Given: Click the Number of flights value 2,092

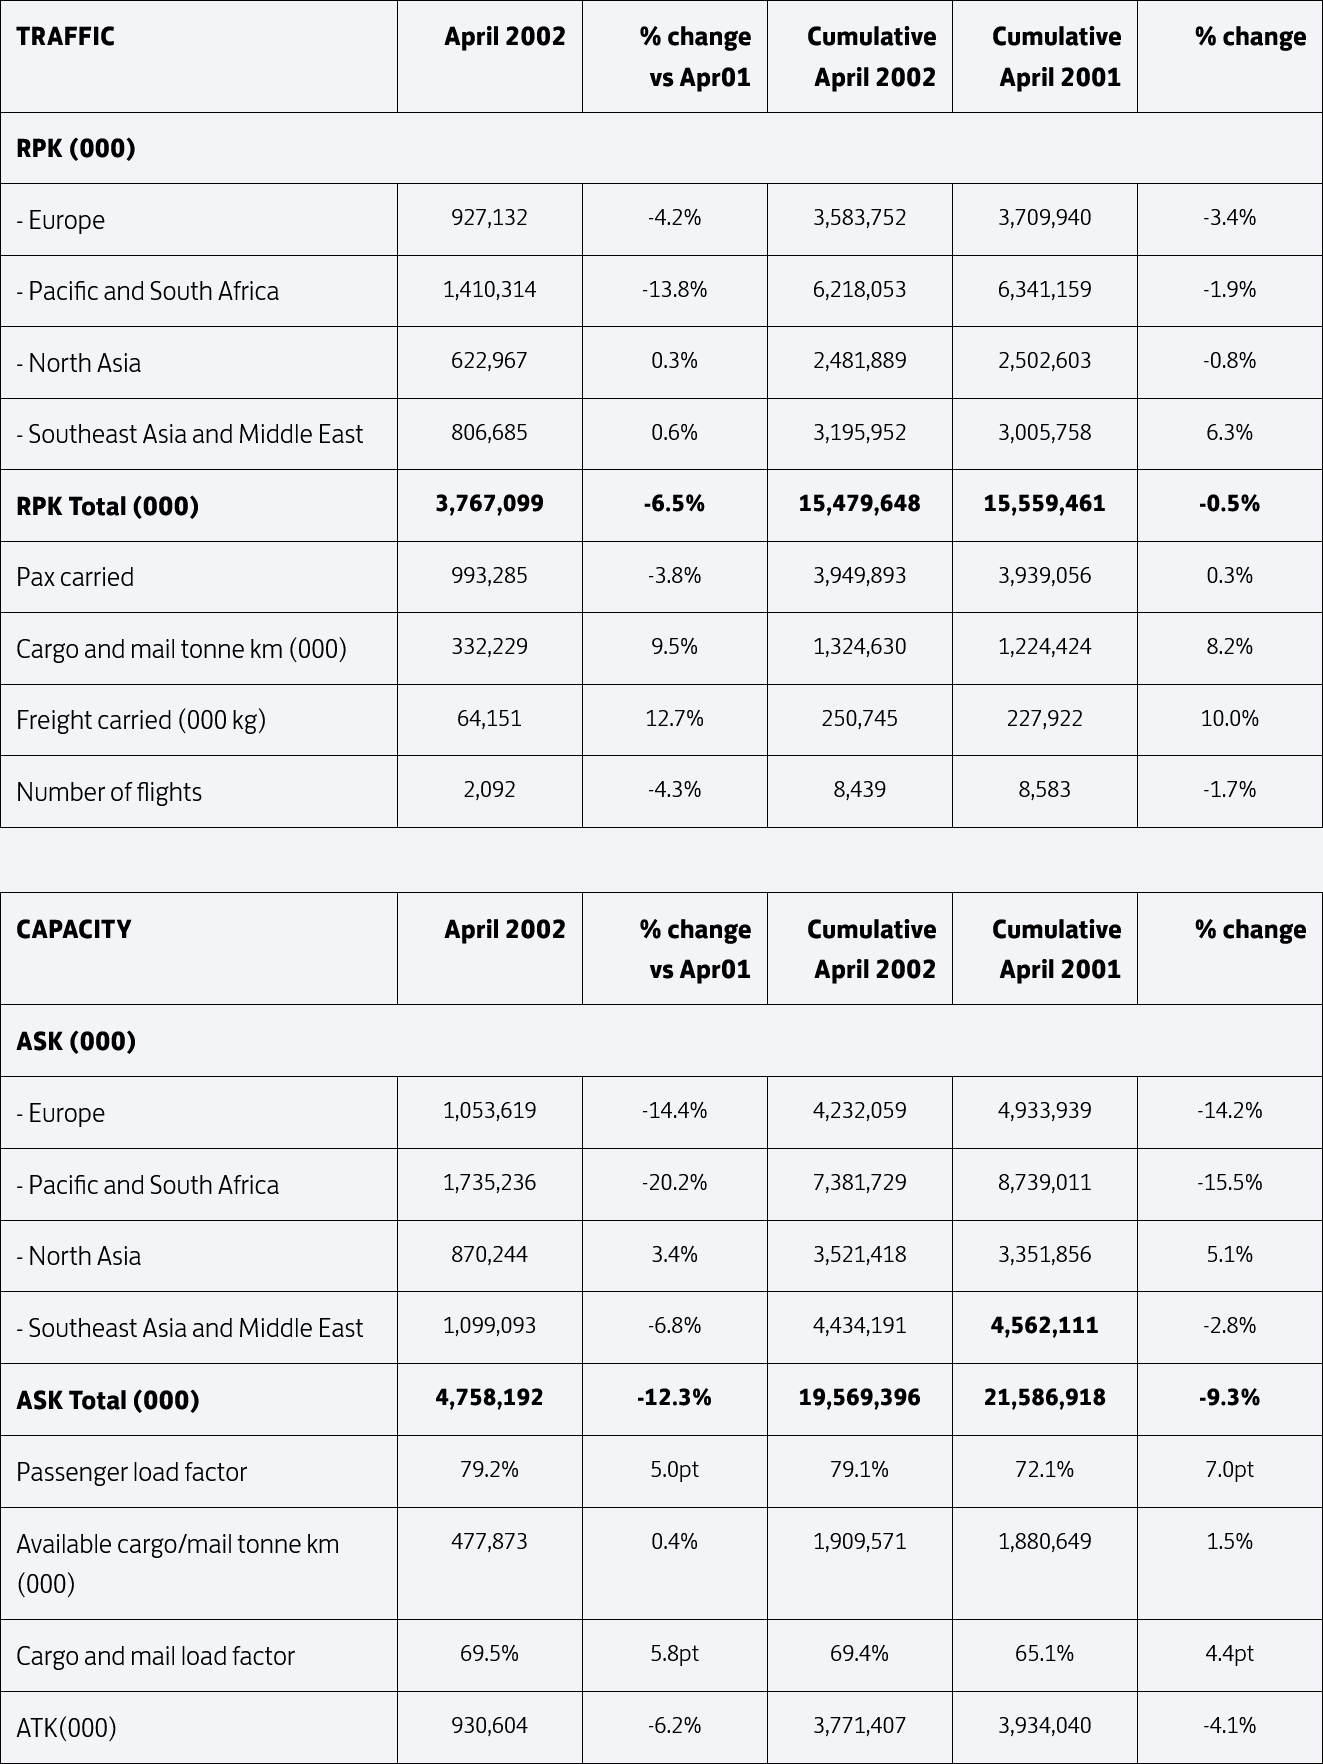Looking at the screenshot, I should 489,790.
